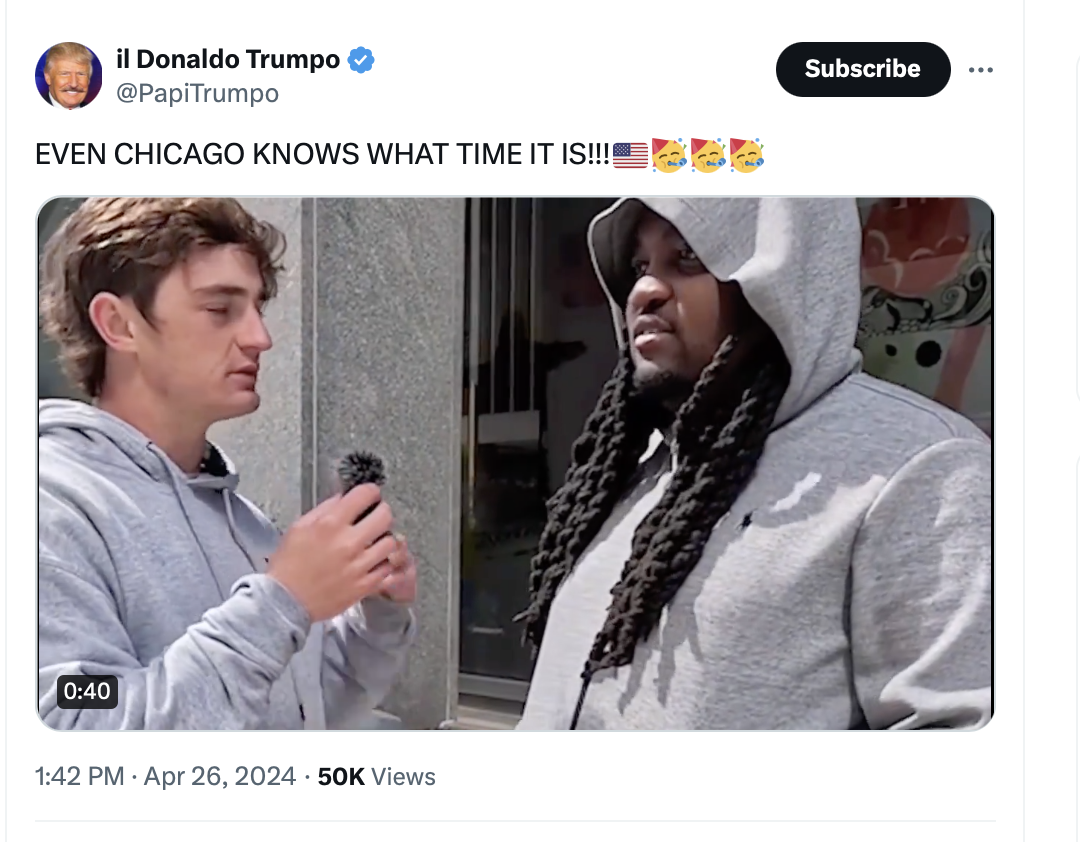Click the 0:40 video duration badge
The width and height of the screenshot is (1080, 842).
point(87,691)
